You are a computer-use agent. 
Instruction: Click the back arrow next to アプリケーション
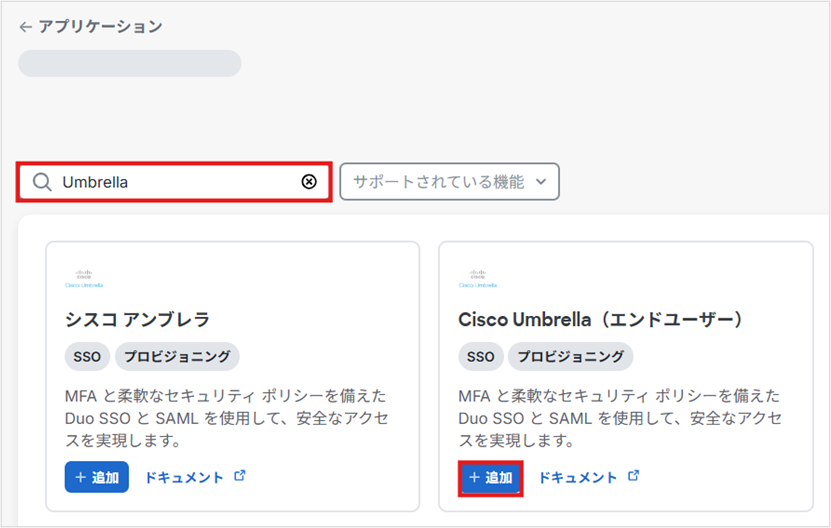tap(25, 27)
